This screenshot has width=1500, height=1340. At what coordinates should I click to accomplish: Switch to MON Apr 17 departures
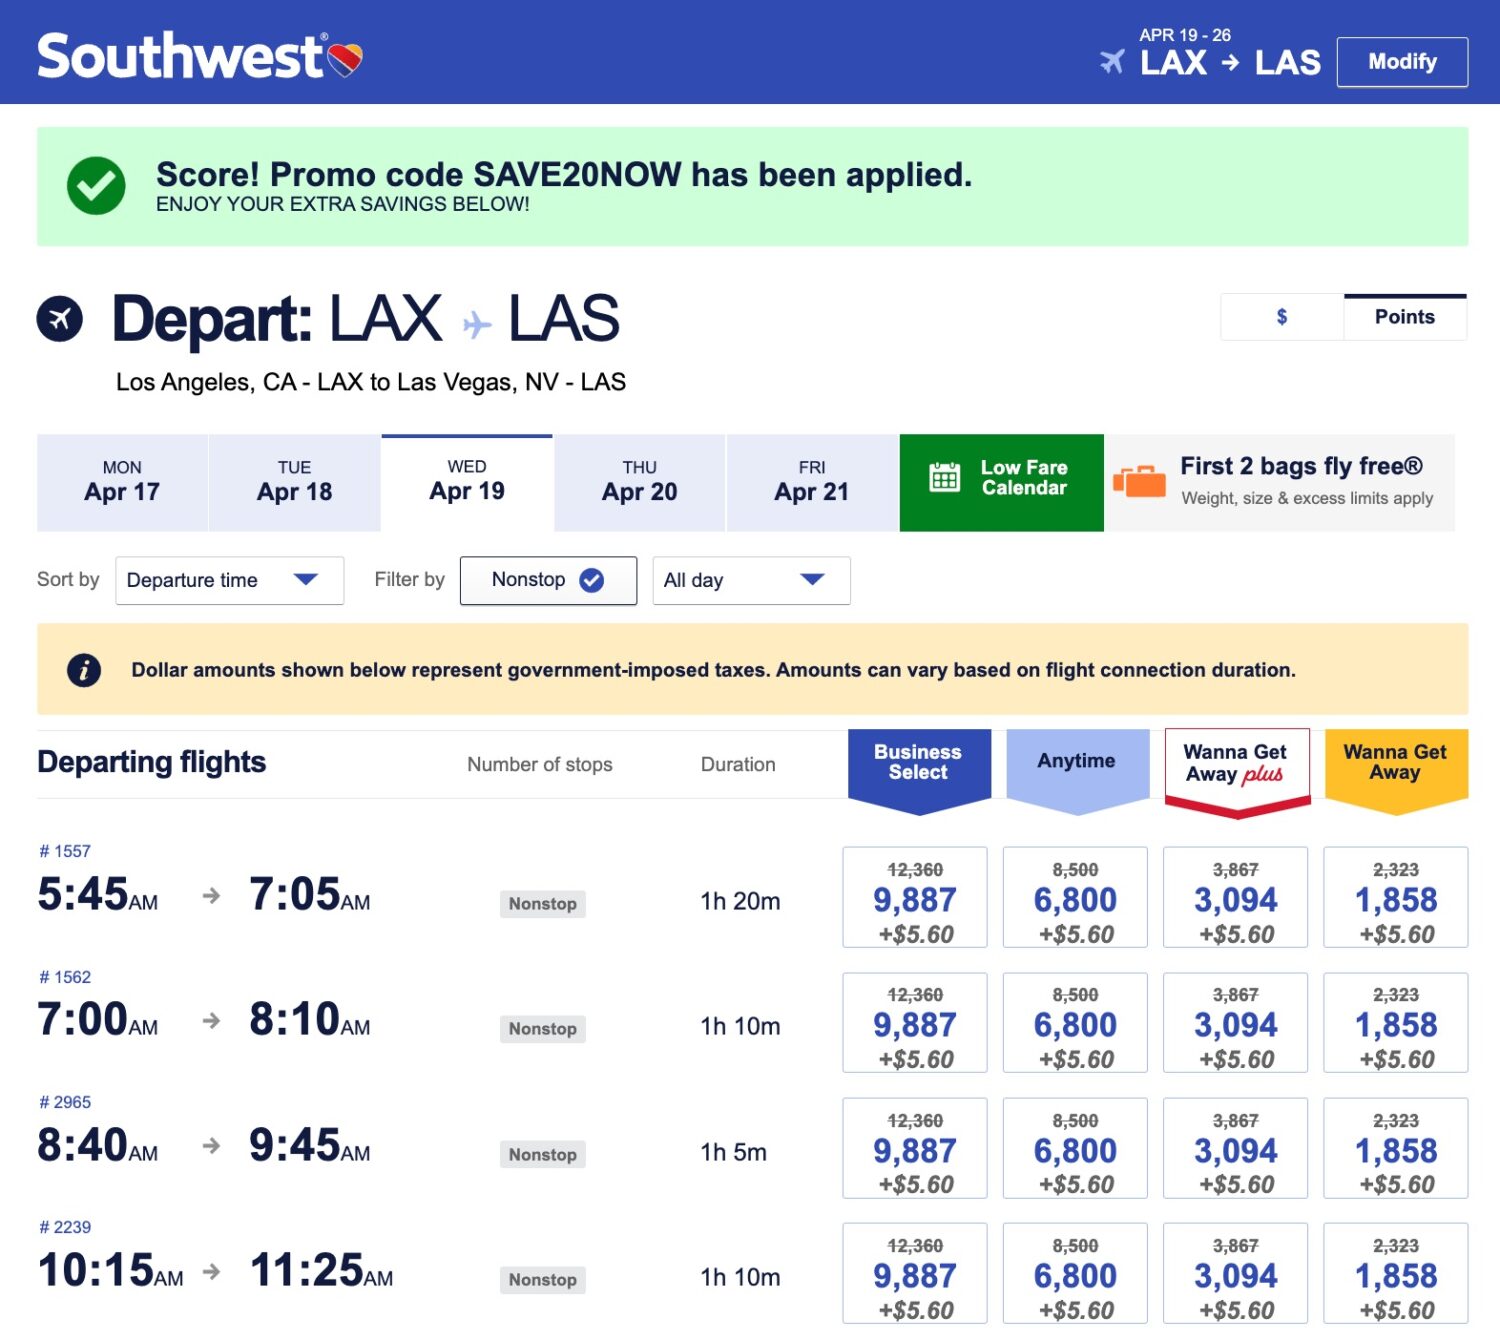121,481
